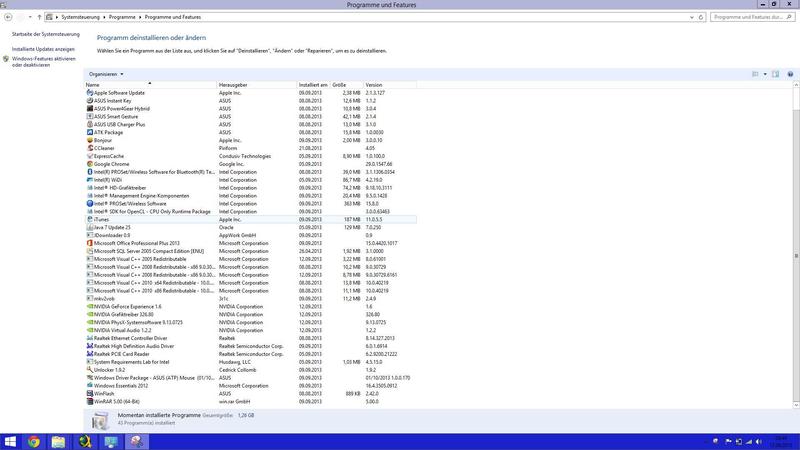The height and width of the screenshot is (450, 800).
Task: Click the Microsoft Office Professional Plus icon
Action: pos(90,243)
